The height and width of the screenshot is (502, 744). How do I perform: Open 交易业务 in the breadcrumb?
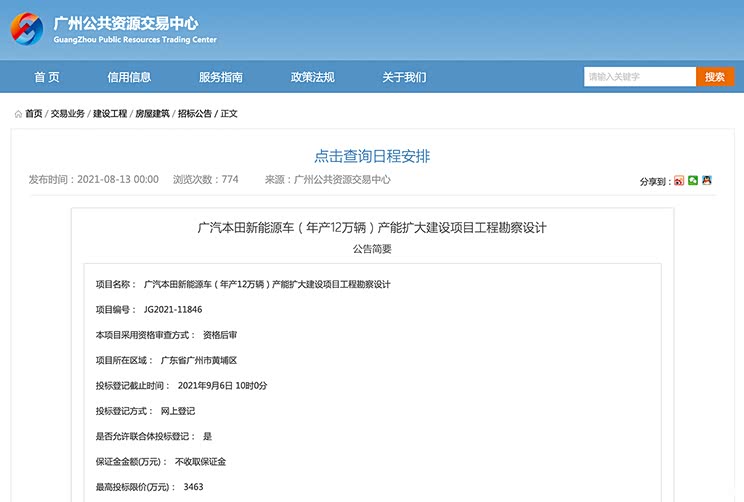click(x=68, y=114)
